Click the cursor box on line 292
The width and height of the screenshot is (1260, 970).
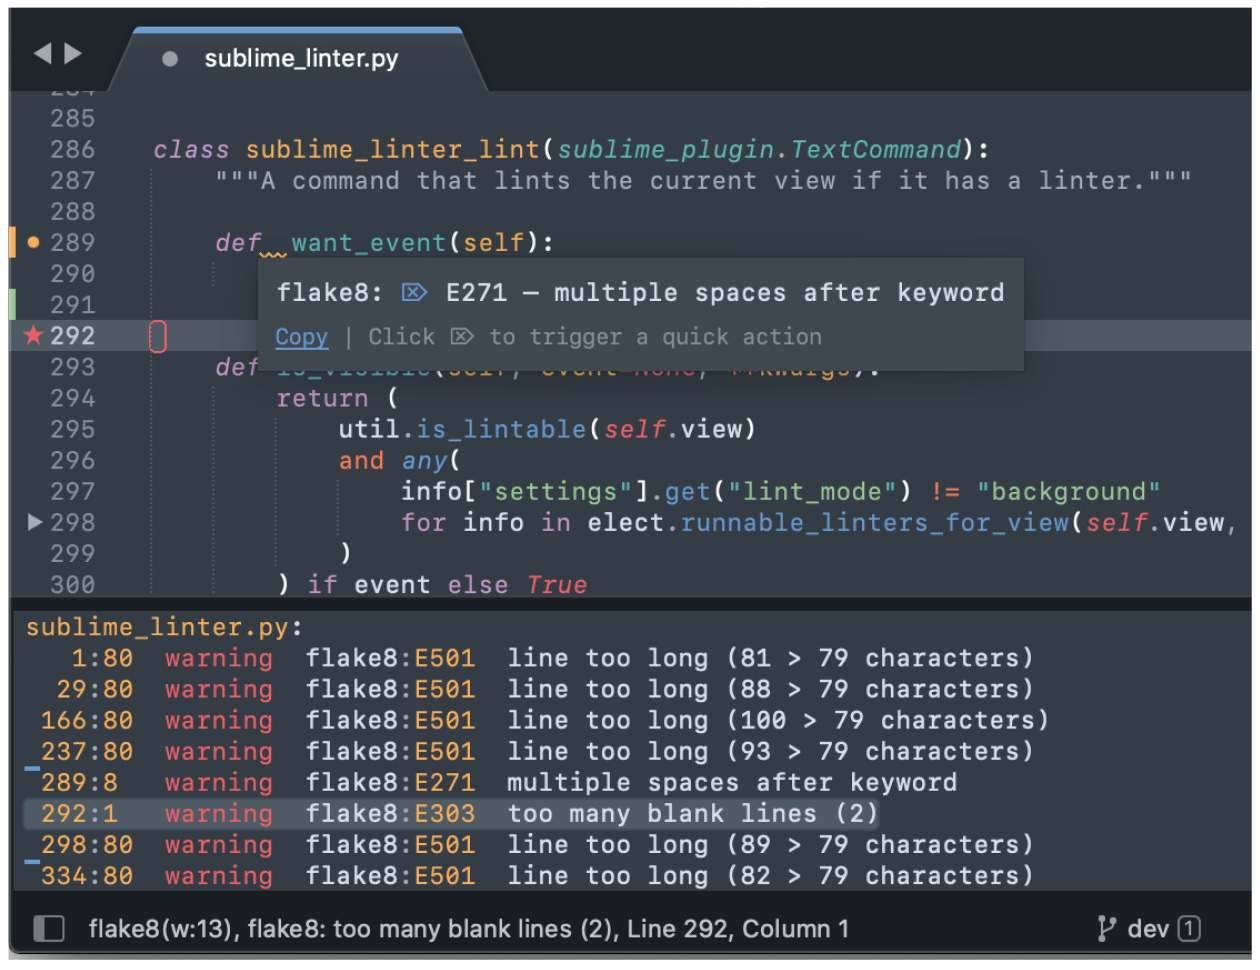tap(158, 336)
